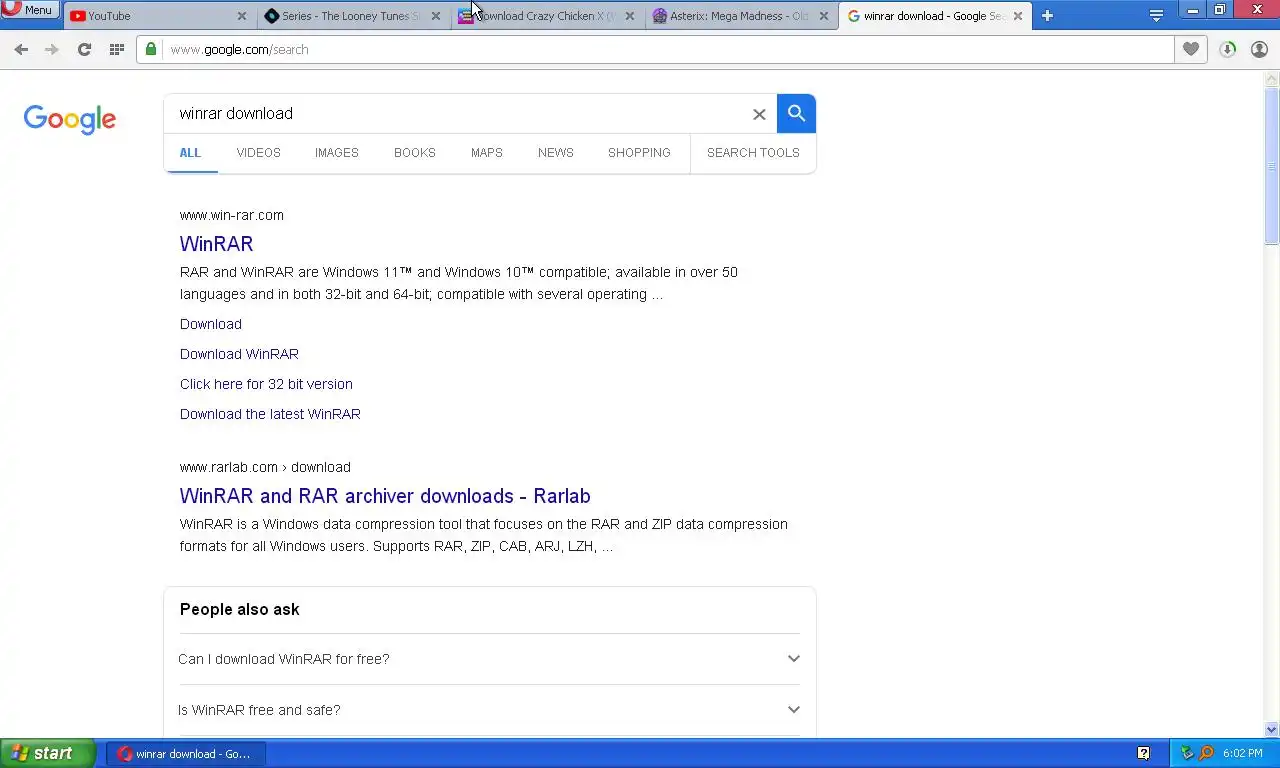Close the winrar download Google tab

[x=1017, y=16]
